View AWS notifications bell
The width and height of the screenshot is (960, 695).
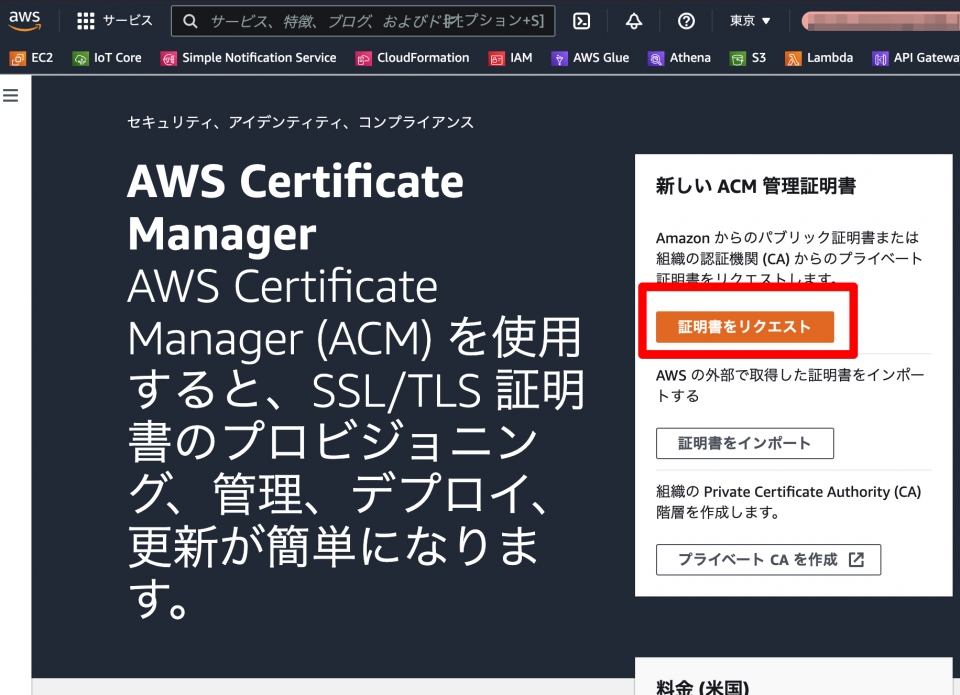point(633,20)
